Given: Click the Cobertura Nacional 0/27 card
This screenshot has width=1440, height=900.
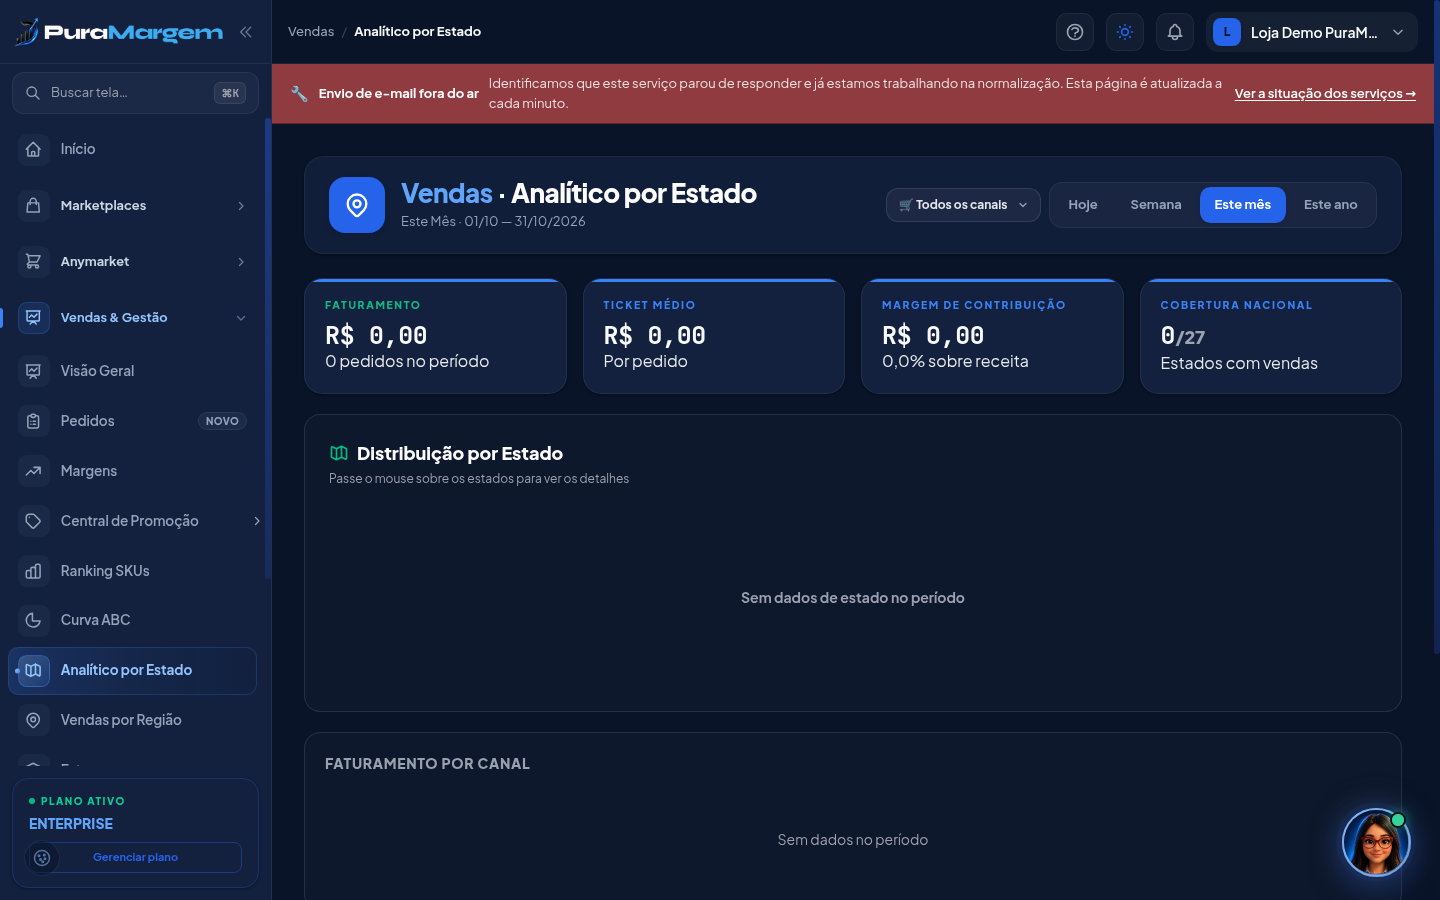Looking at the screenshot, I should tap(1270, 336).
